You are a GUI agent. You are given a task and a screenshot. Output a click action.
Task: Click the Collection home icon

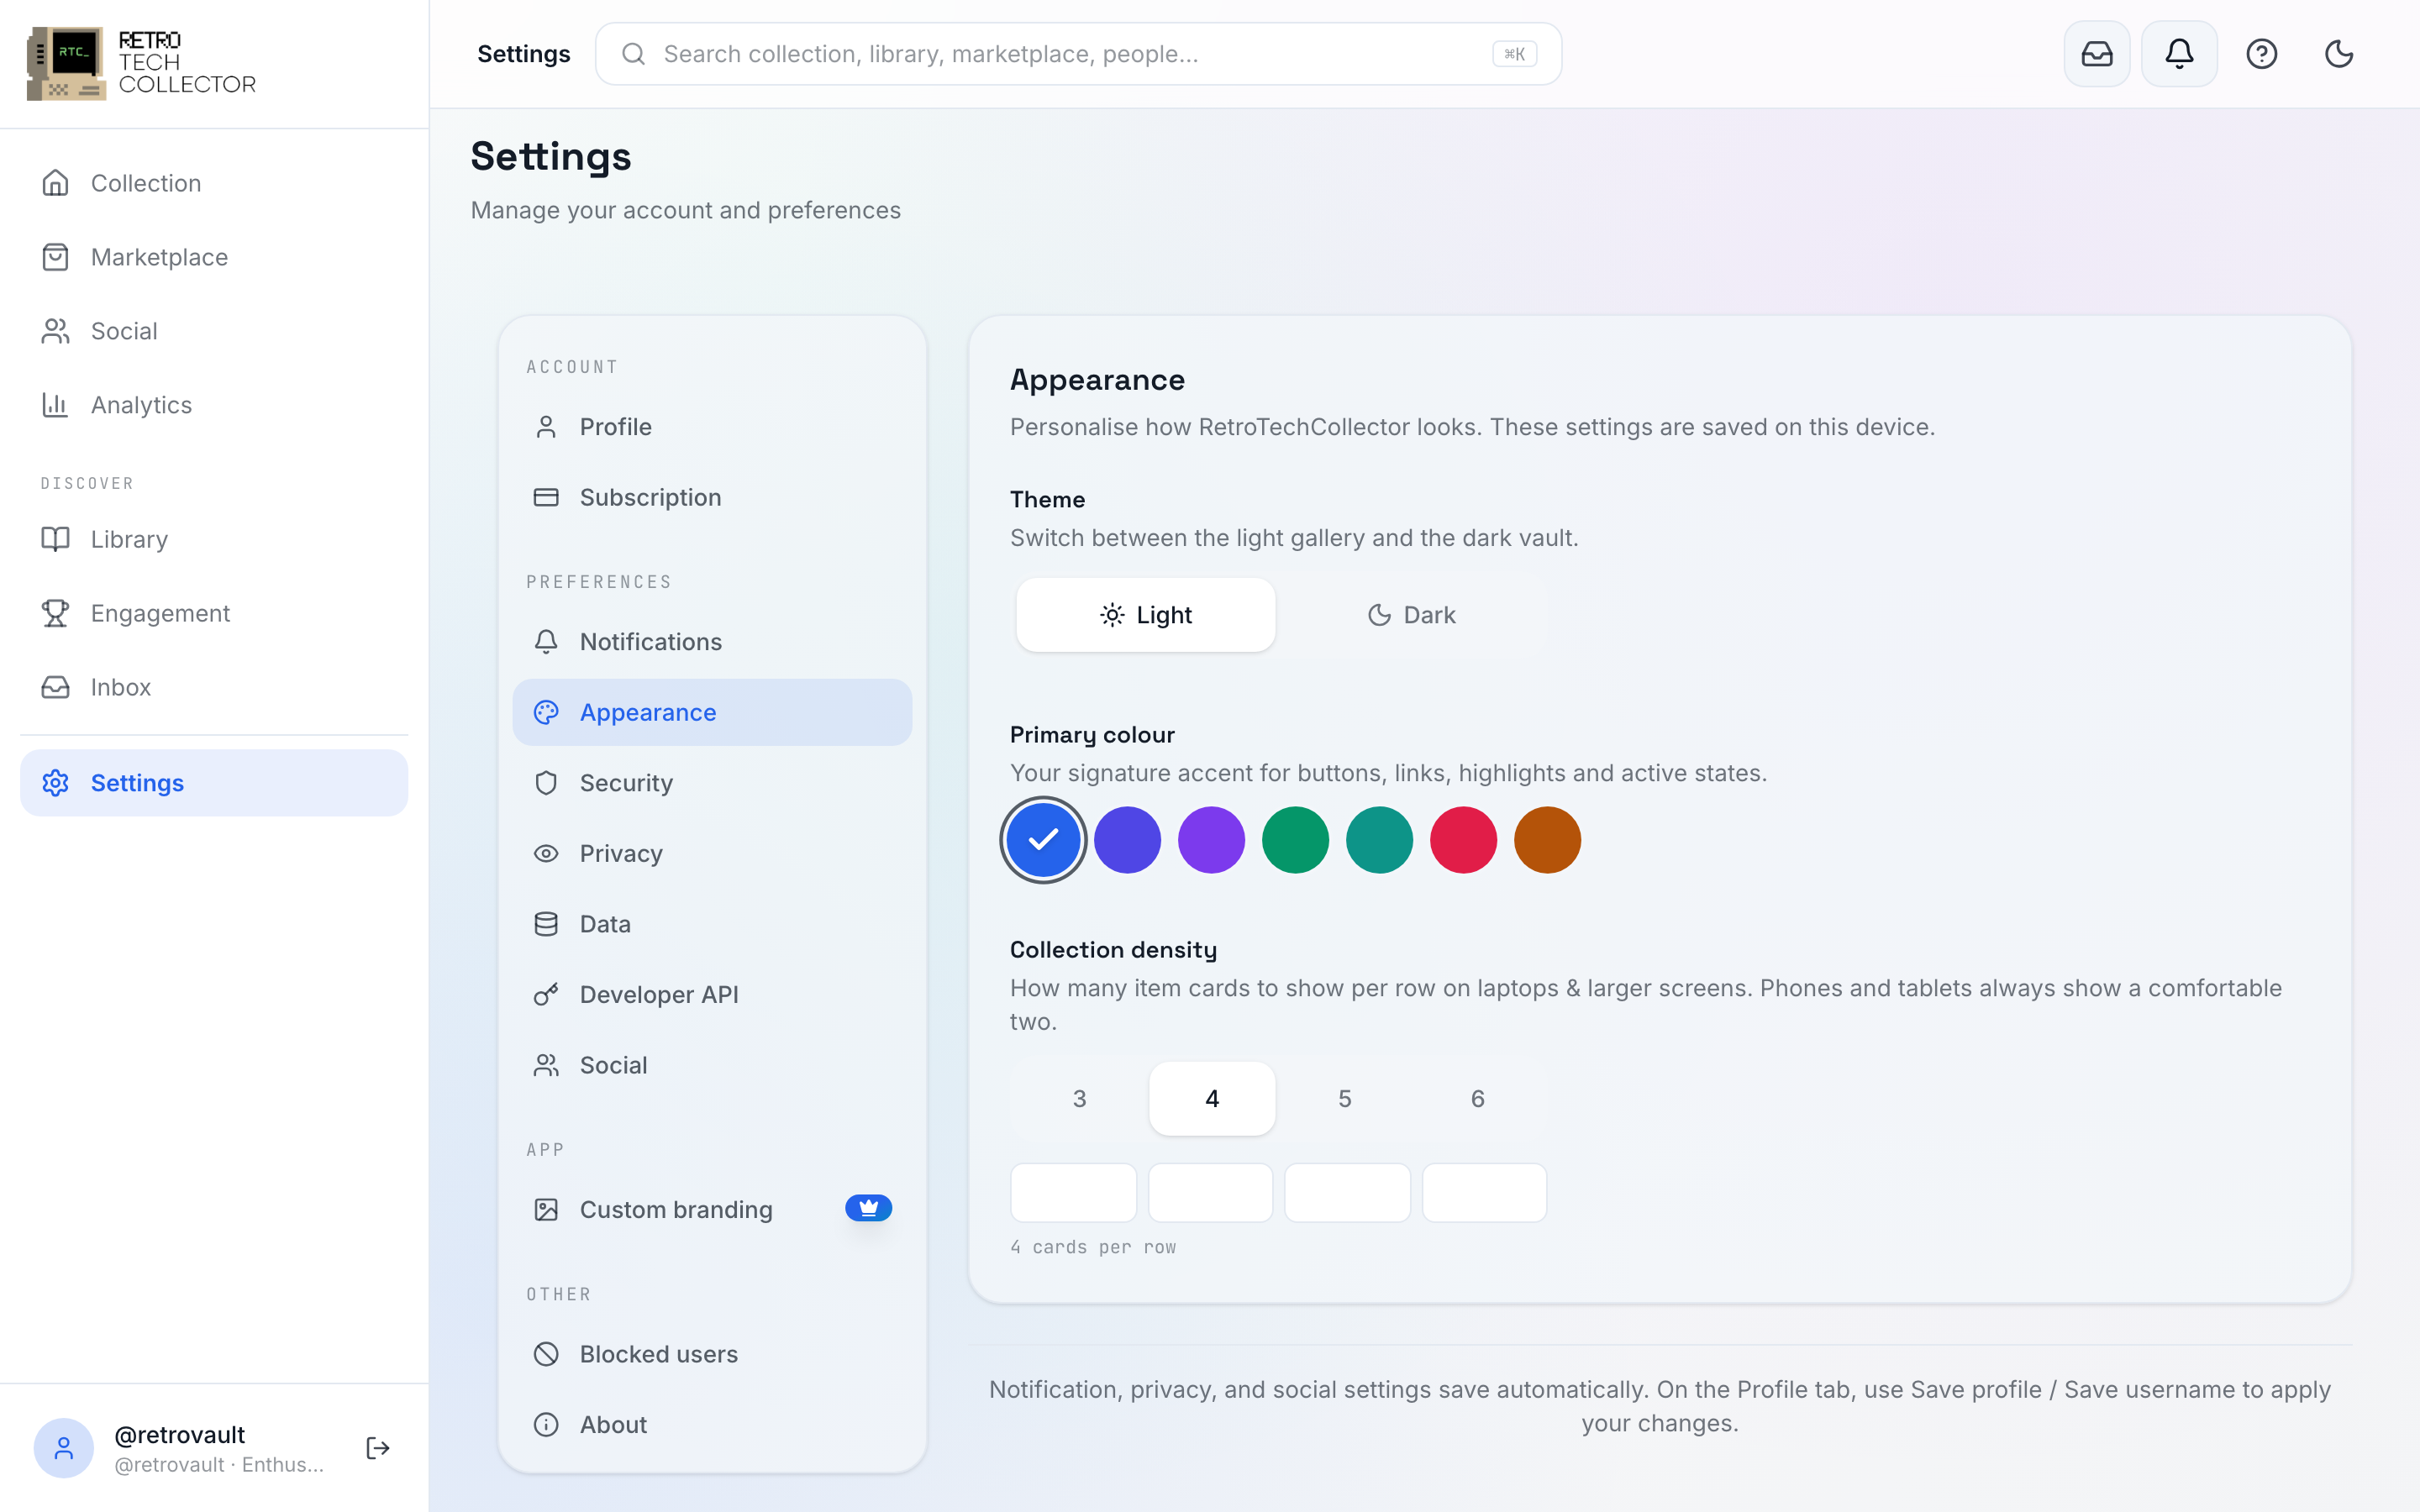click(56, 183)
